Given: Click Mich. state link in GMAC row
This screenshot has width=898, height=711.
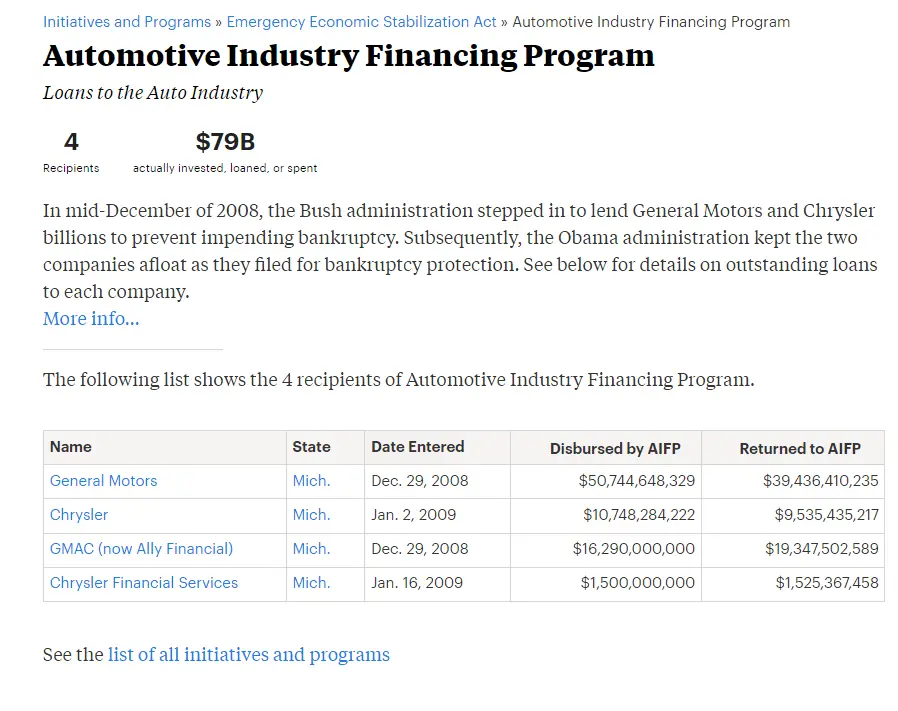Looking at the screenshot, I should 311,549.
